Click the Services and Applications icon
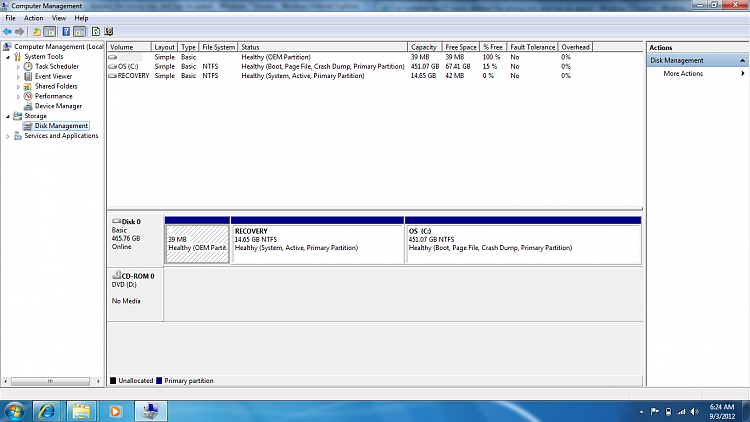The height and width of the screenshot is (422, 750). tap(18, 136)
